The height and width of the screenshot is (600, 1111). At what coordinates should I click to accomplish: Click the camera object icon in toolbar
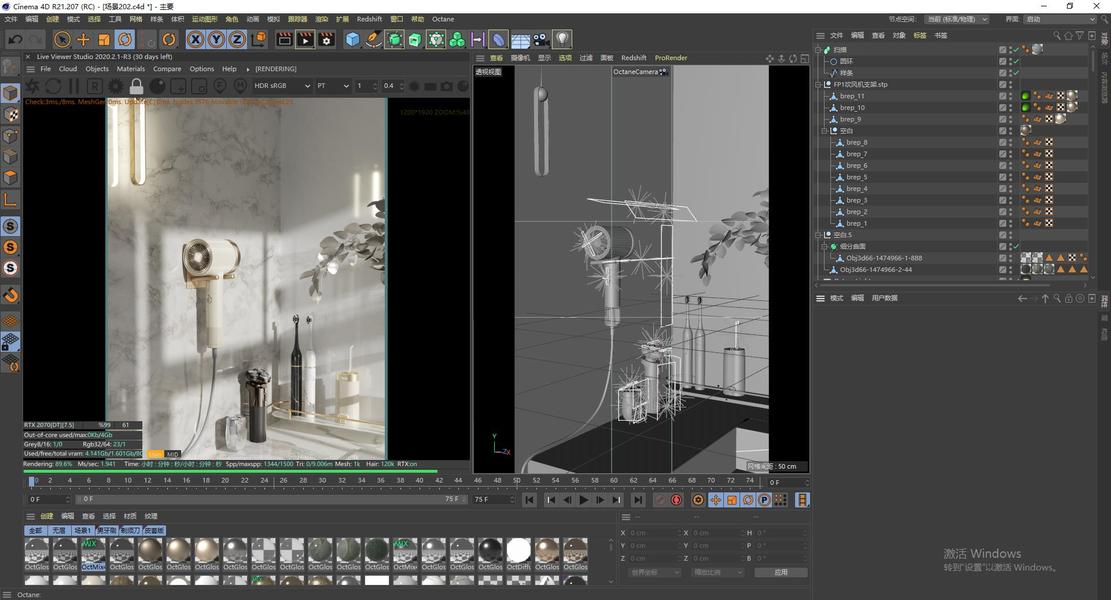541,40
